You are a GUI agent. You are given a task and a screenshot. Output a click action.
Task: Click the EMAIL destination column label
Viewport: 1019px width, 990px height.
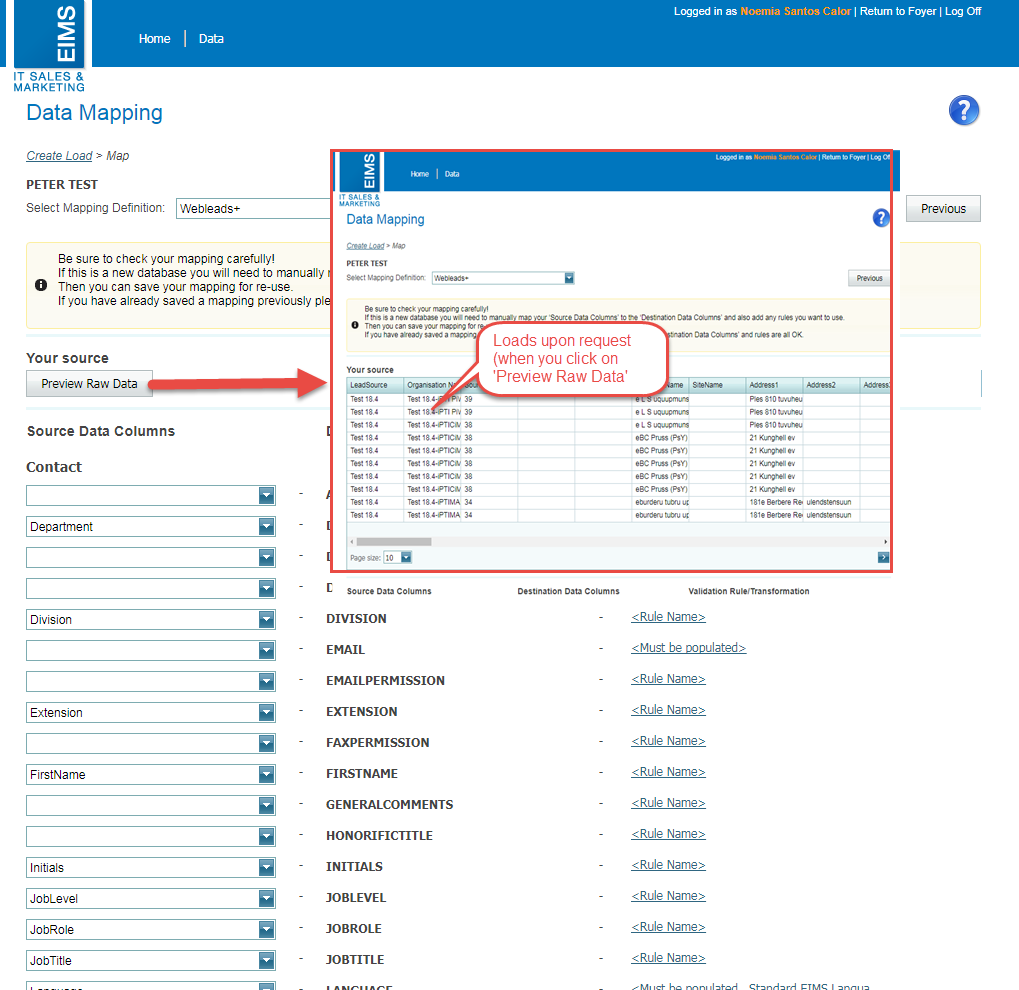pos(345,650)
